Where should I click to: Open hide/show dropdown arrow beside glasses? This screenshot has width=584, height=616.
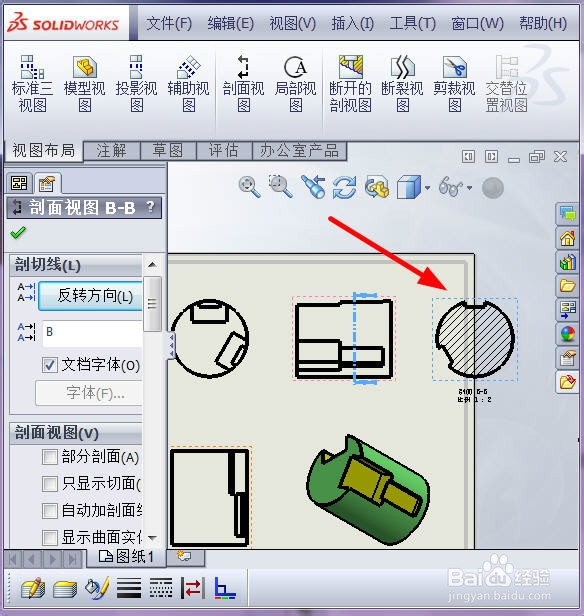point(469,188)
